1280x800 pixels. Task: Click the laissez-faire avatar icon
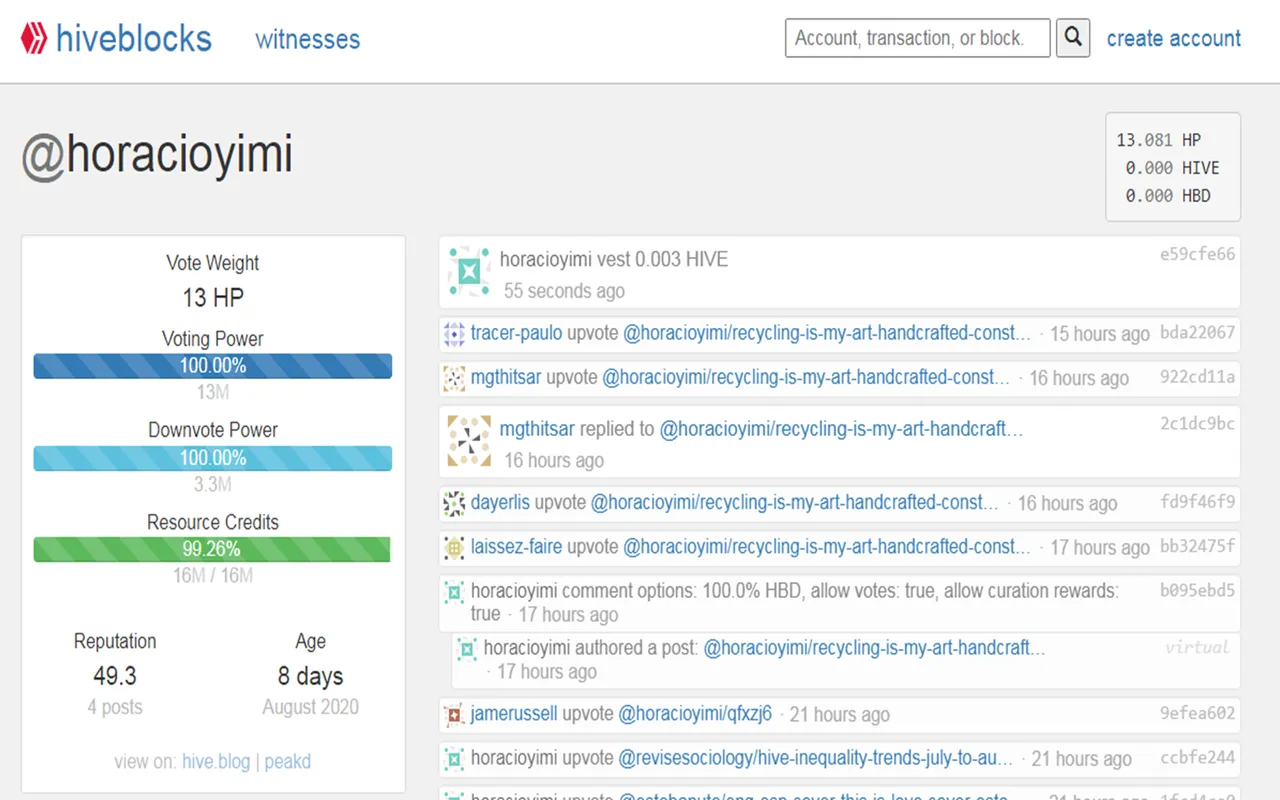tap(454, 547)
